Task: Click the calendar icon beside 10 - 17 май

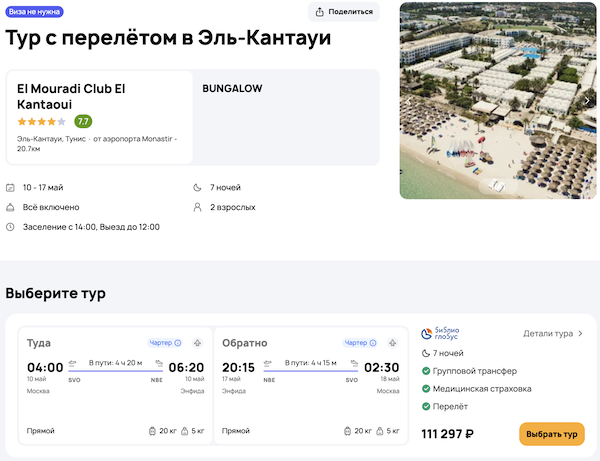Action: click(x=10, y=187)
